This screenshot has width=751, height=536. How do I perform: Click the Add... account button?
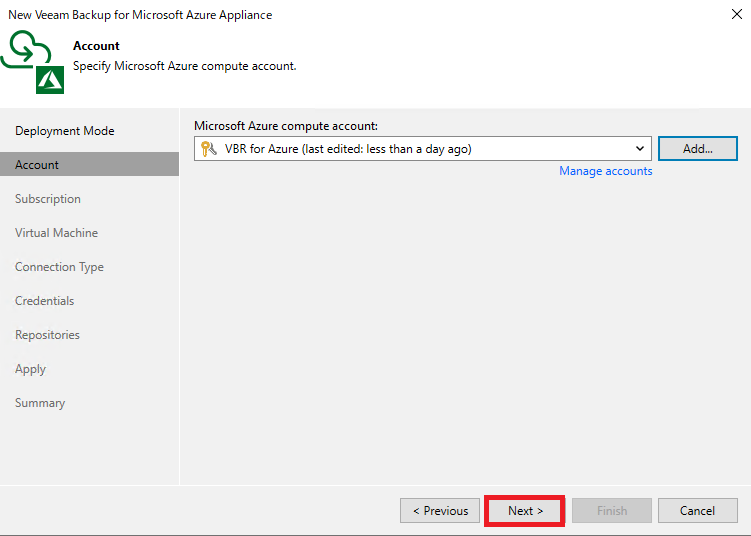point(697,148)
